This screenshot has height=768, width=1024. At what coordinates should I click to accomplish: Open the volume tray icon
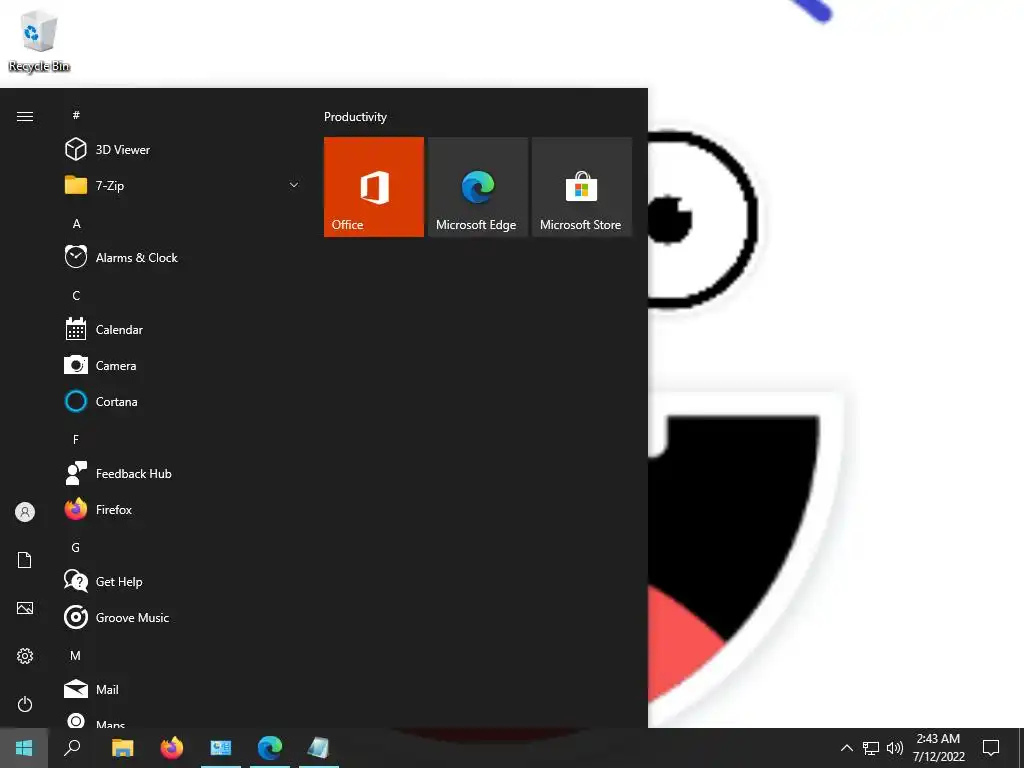(895, 748)
